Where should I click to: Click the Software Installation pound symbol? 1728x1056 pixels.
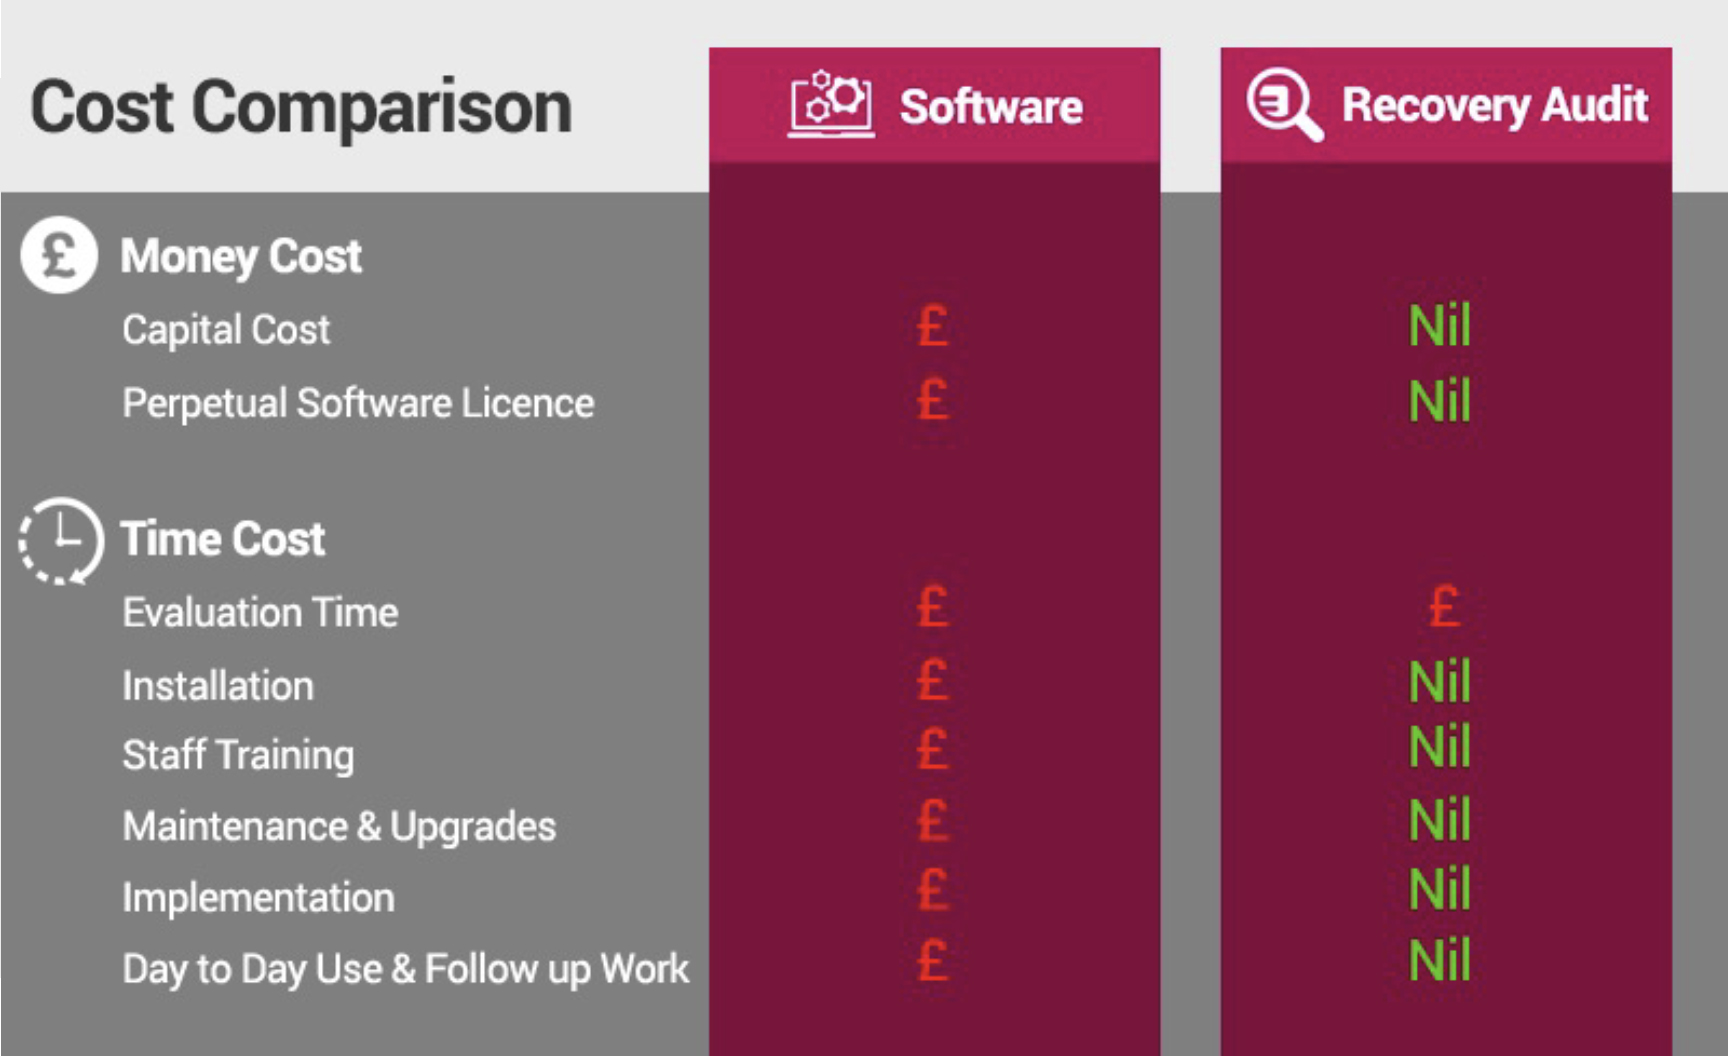pyautogui.click(x=932, y=681)
